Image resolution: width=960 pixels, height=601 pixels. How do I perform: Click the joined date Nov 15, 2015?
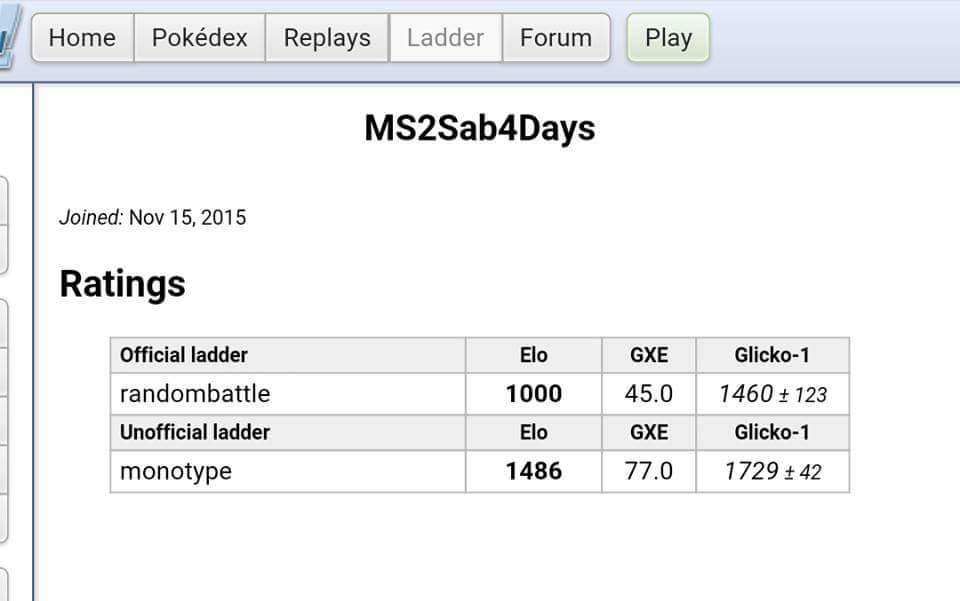pyautogui.click(x=187, y=217)
